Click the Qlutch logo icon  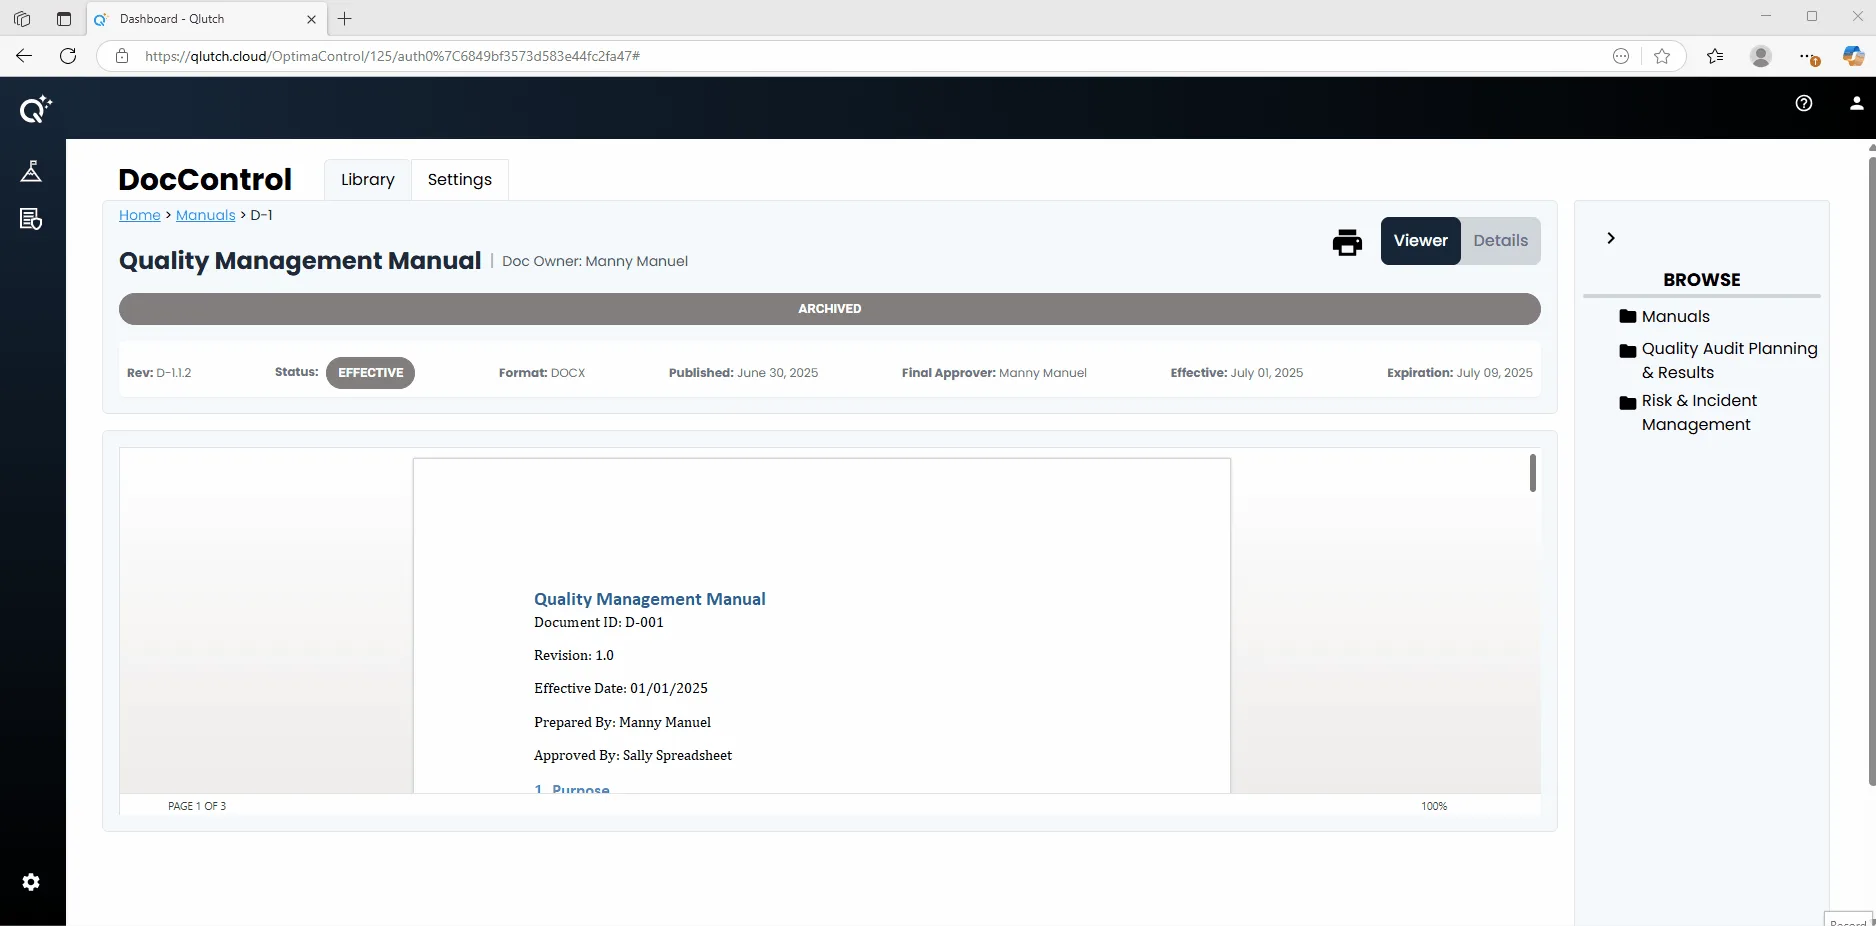[35, 108]
